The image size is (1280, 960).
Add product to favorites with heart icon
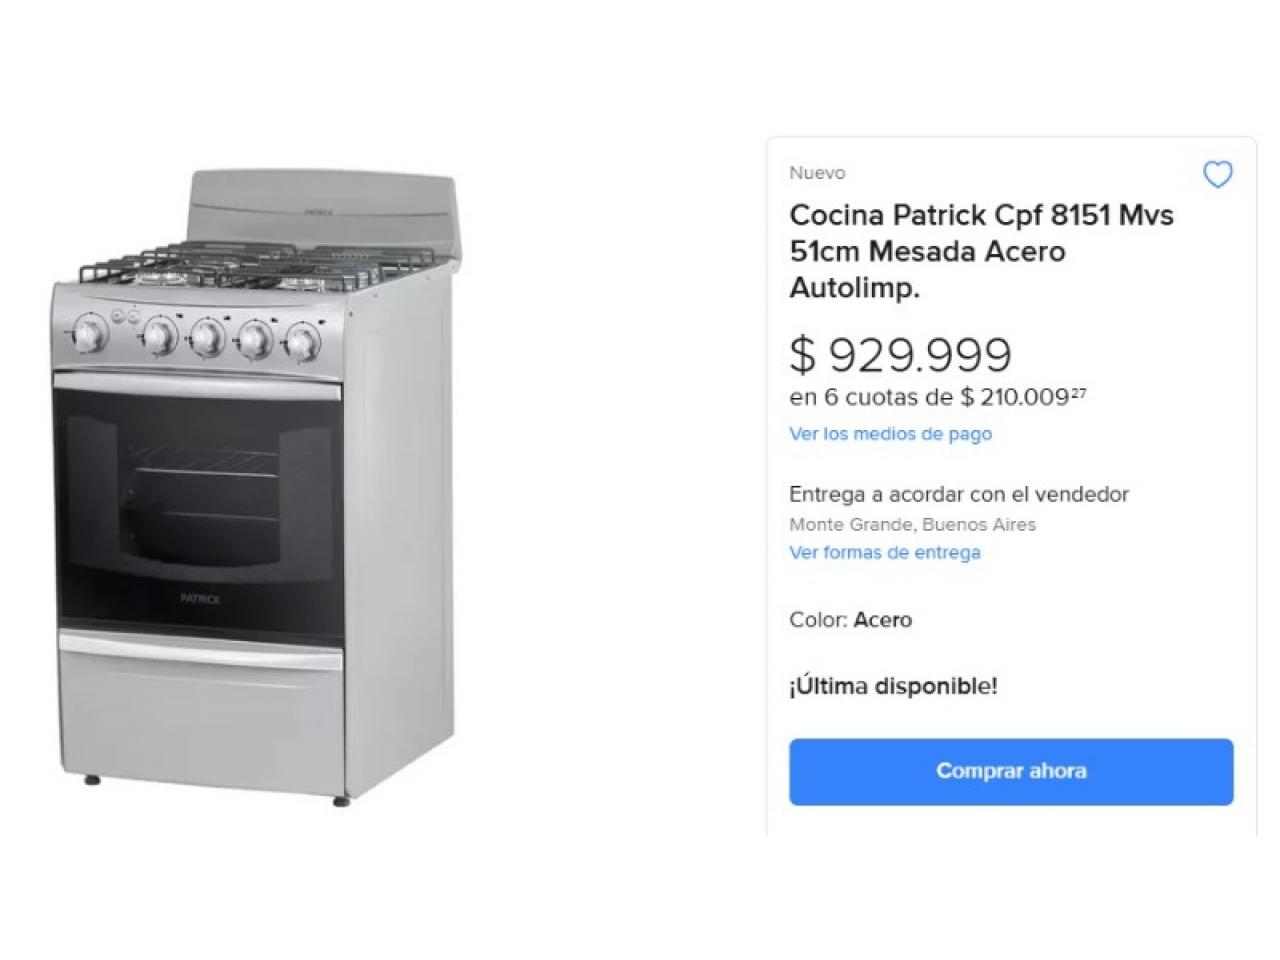point(1217,175)
